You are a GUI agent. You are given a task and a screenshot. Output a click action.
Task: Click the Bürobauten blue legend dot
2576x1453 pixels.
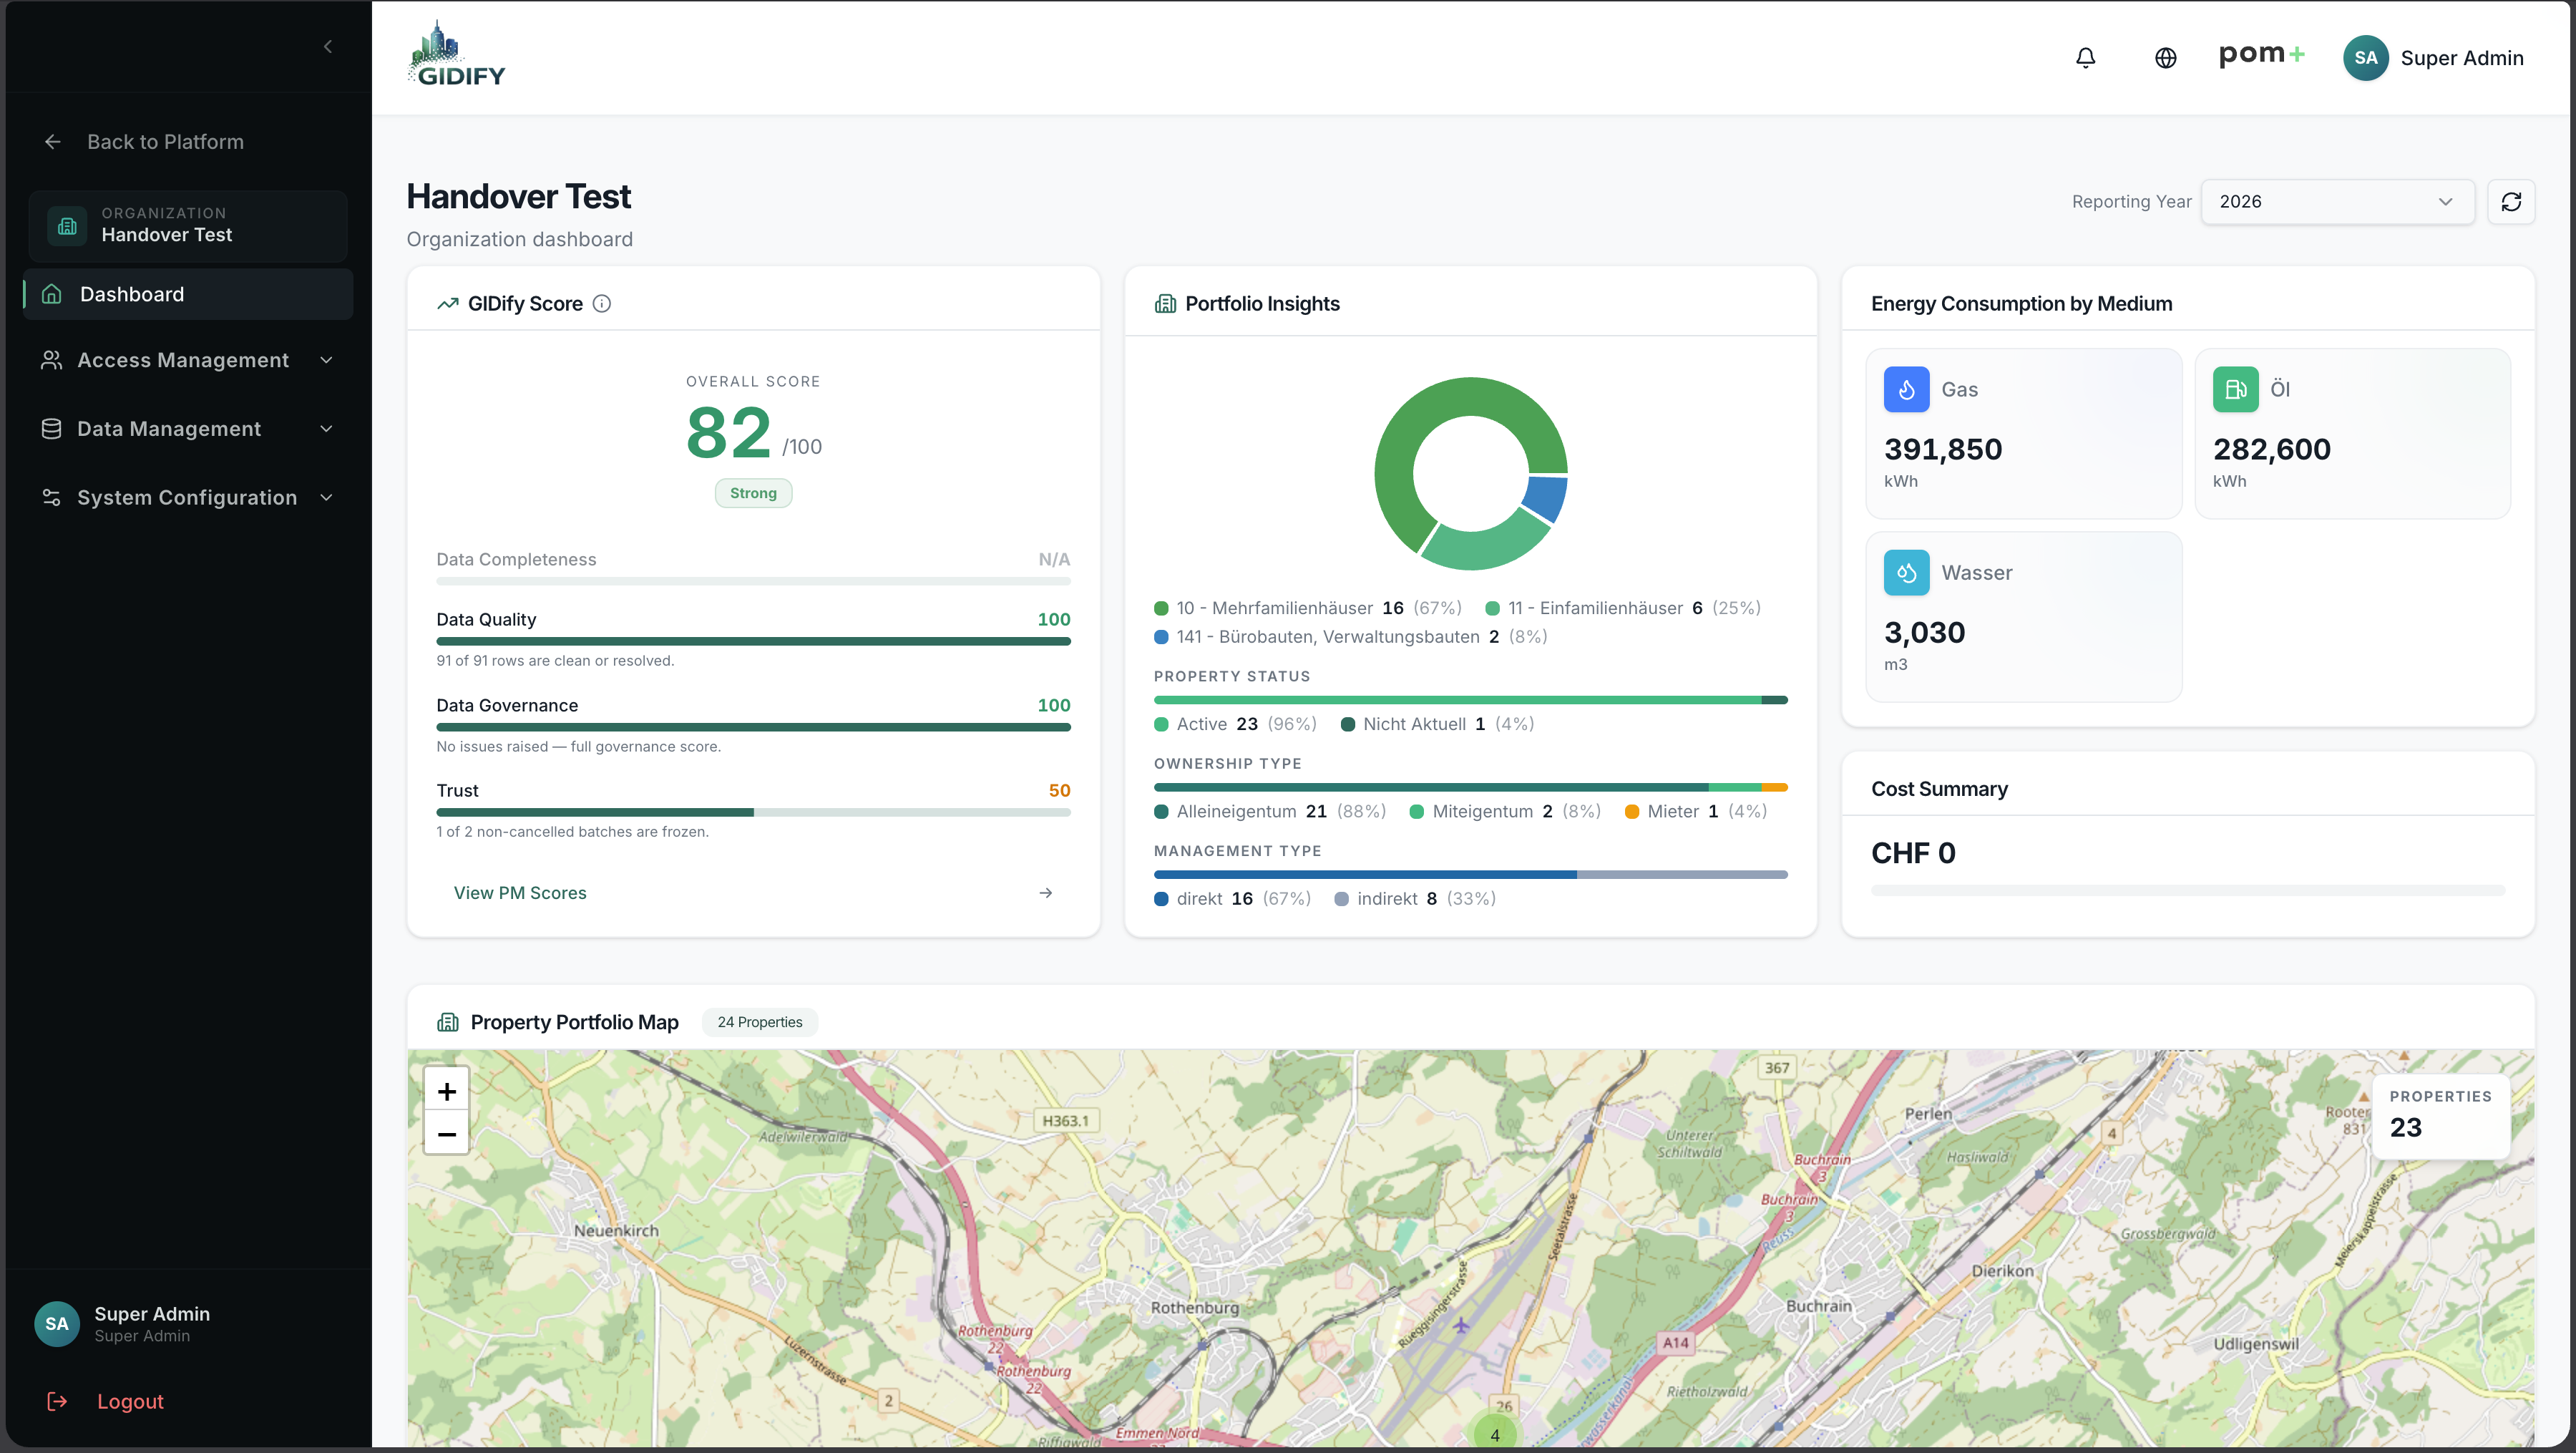click(x=1161, y=637)
